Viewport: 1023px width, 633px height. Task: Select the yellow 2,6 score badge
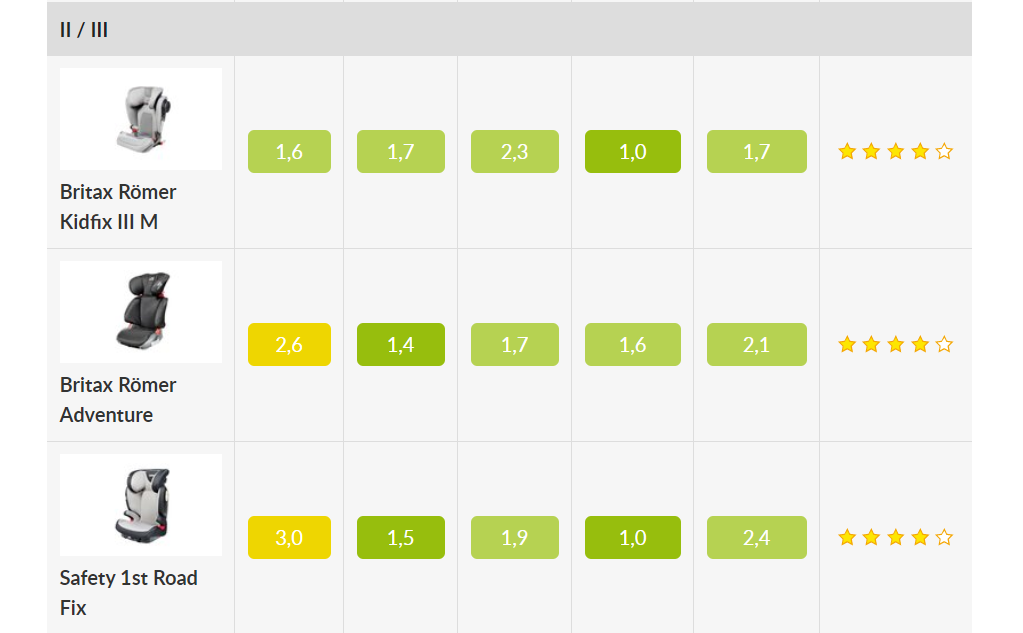(289, 345)
